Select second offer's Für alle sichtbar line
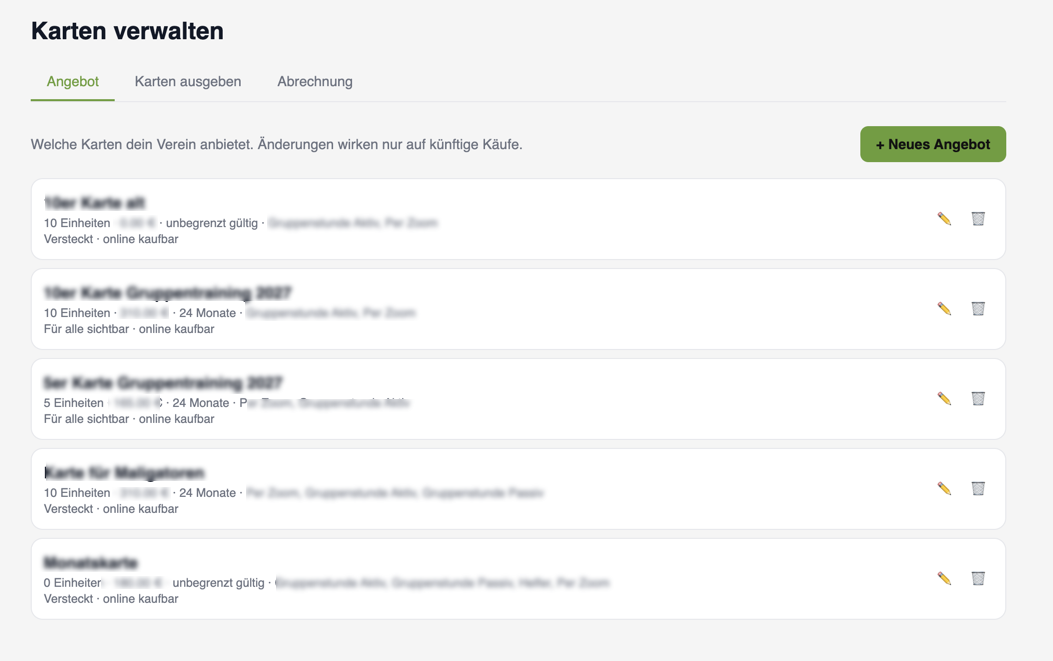The width and height of the screenshot is (1053, 661). [x=129, y=329]
